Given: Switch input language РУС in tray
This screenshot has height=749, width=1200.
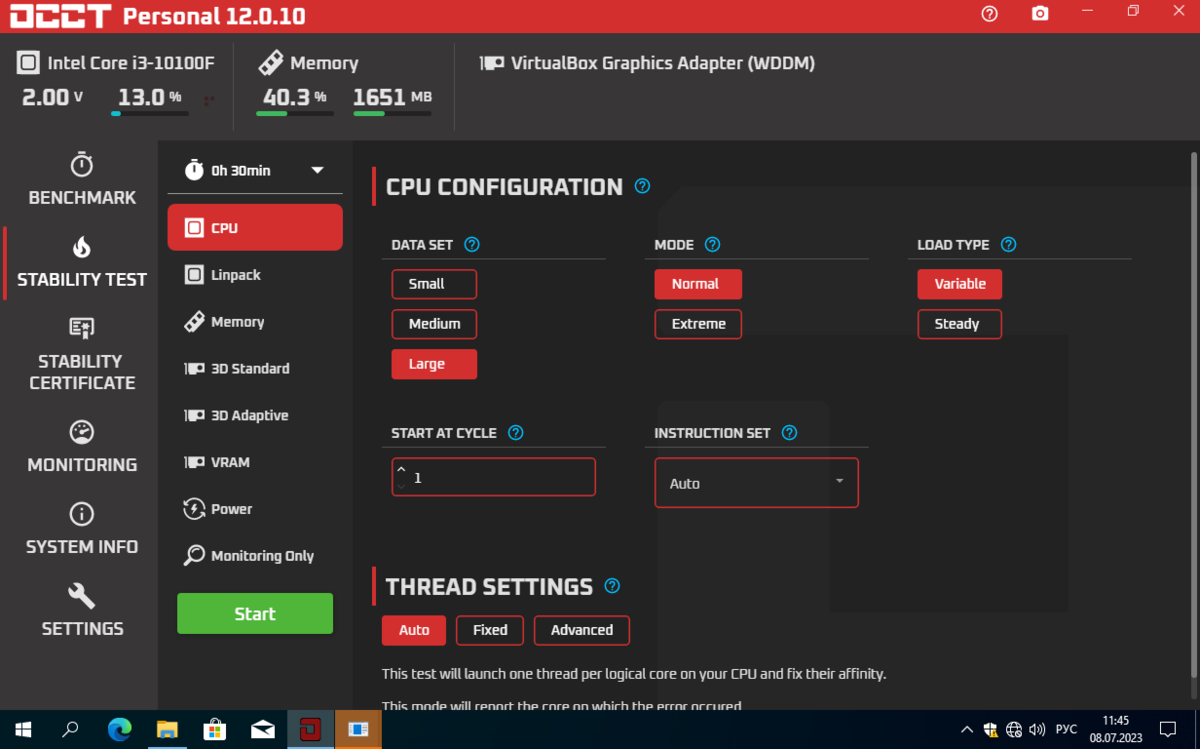Looking at the screenshot, I should [1067, 730].
